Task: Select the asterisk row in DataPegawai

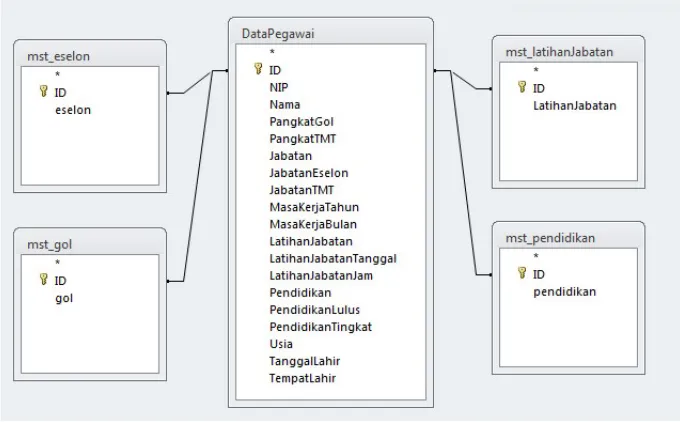Action: click(x=330, y=52)
